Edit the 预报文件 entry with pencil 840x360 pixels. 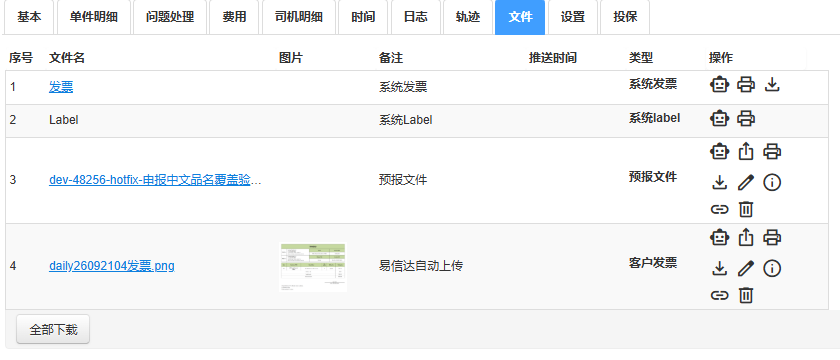[x=746, y=183]
